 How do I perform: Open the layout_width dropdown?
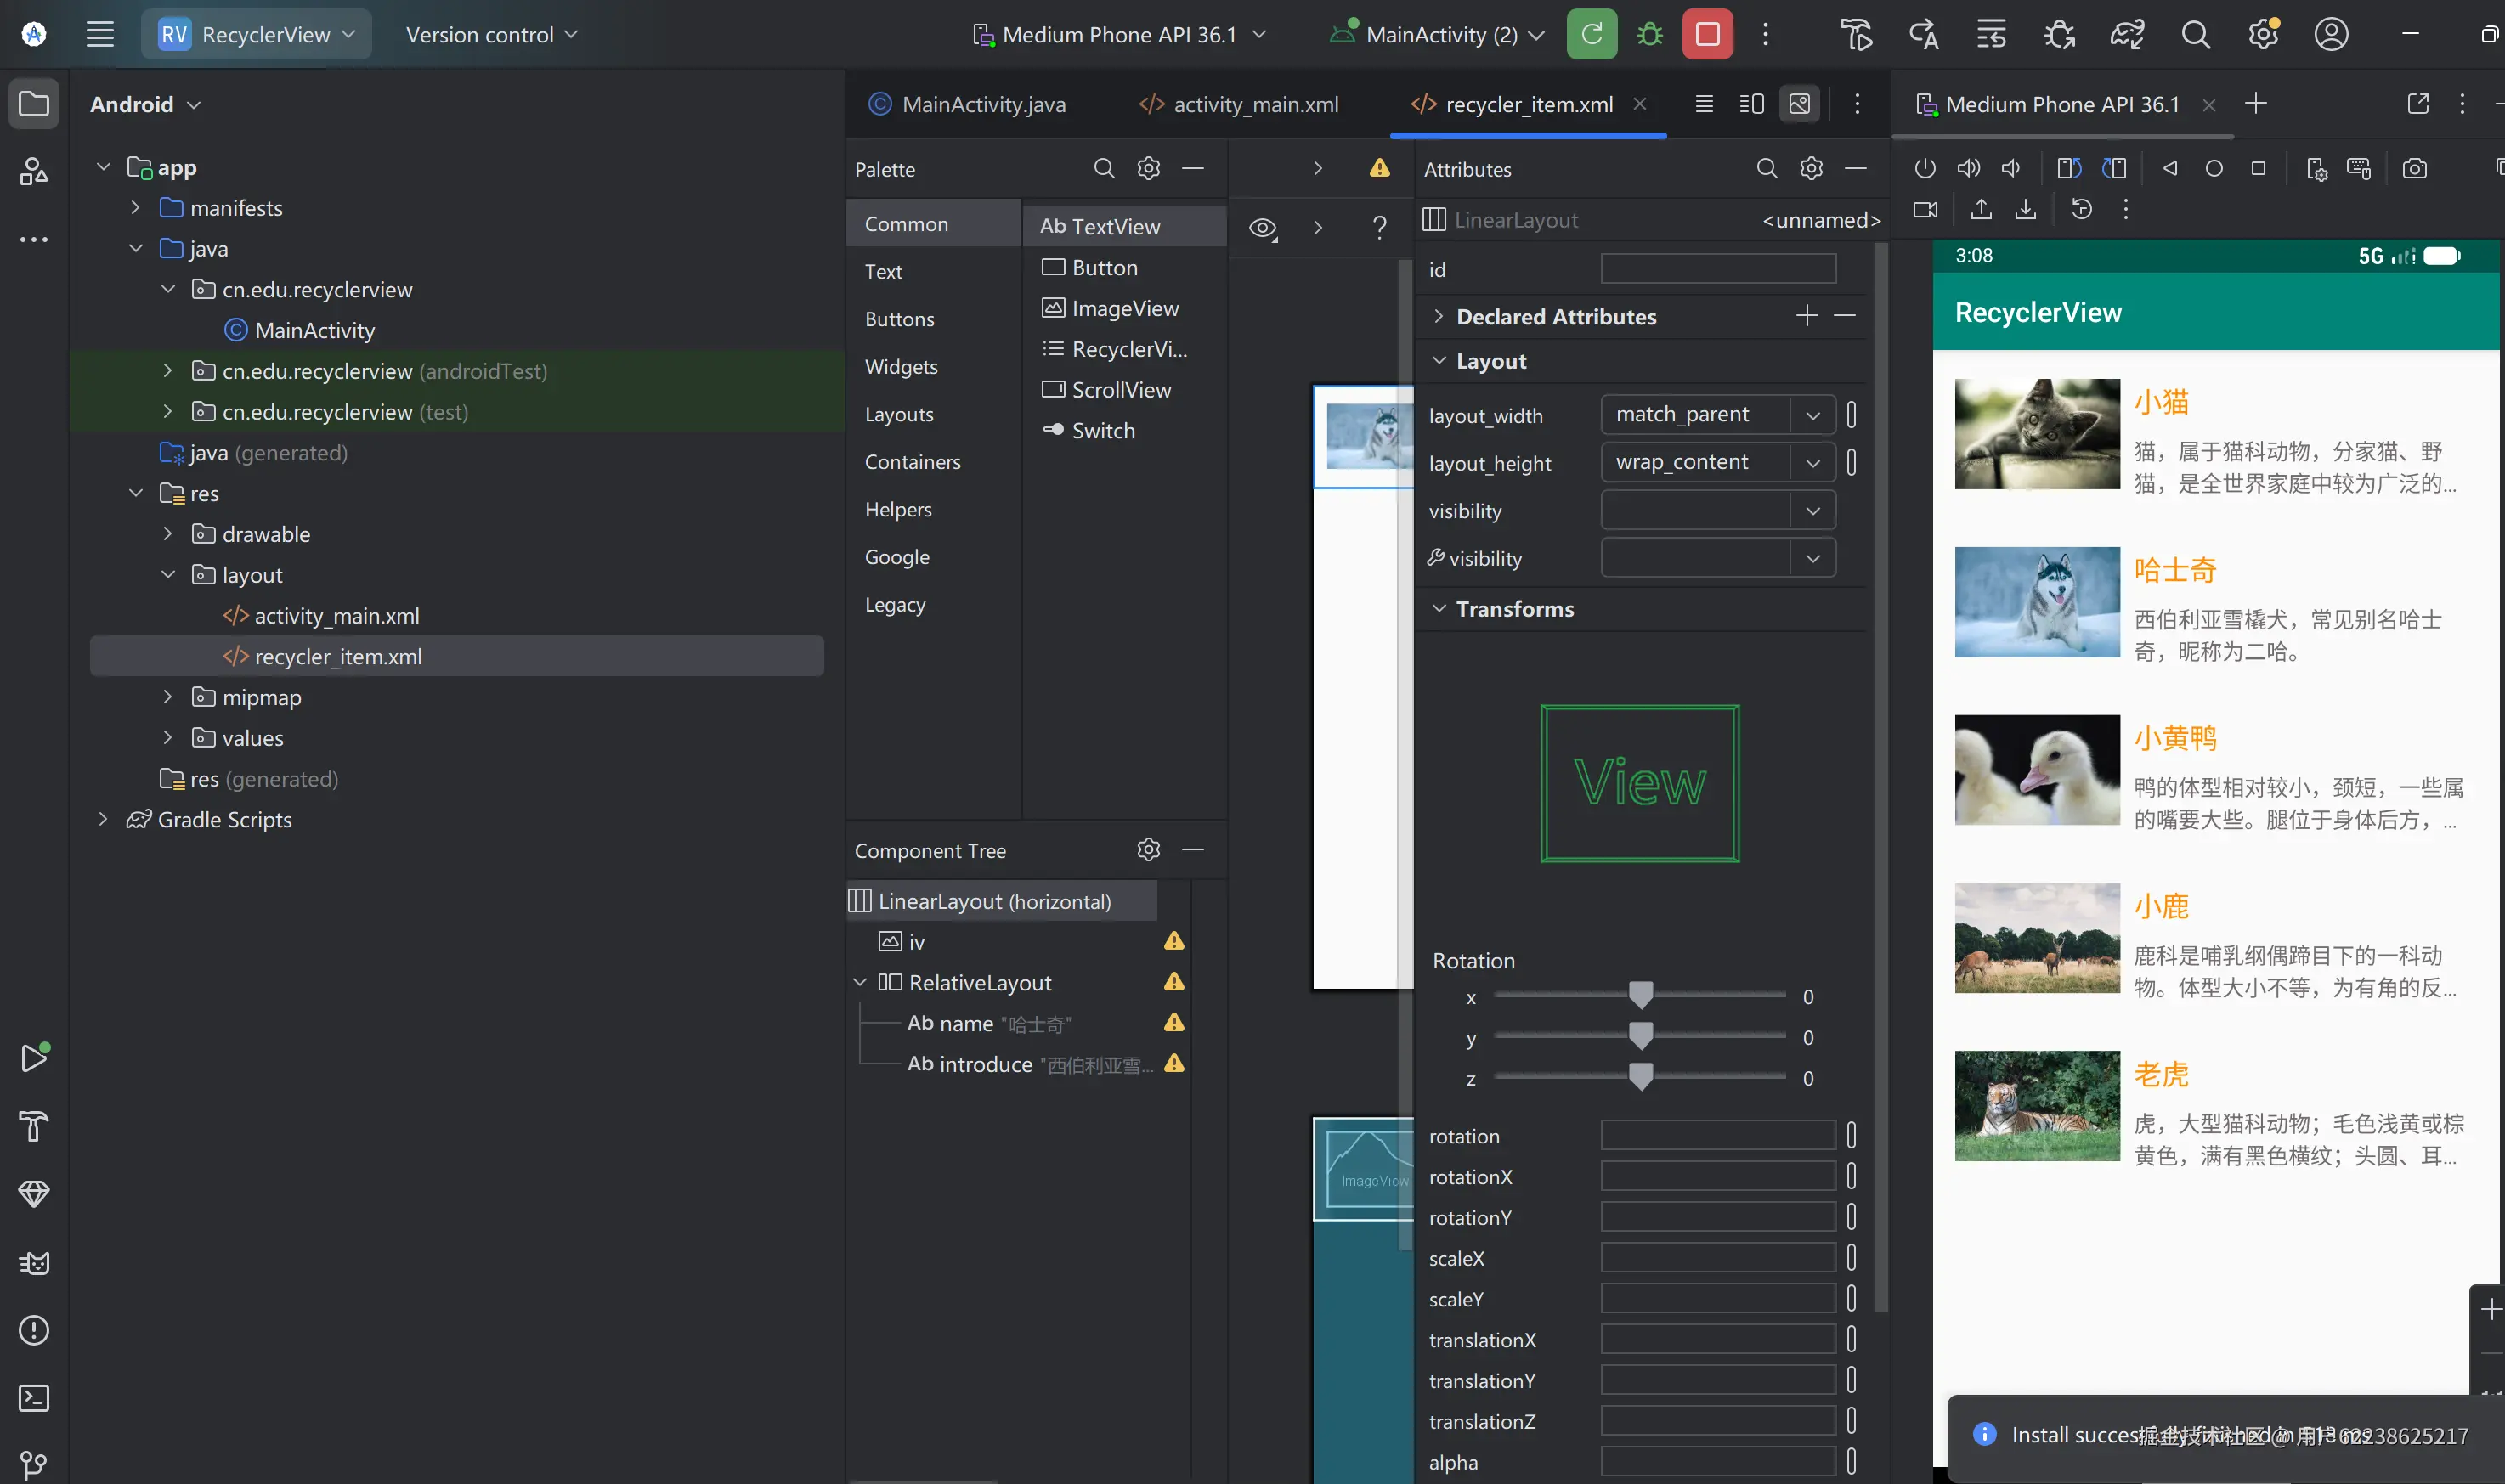point(1812,415)
